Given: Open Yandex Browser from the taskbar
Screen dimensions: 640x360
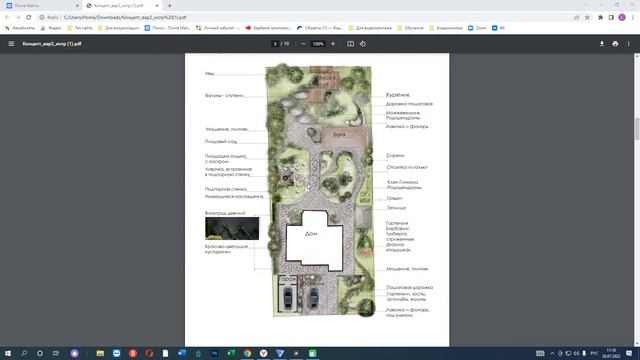Looking at the screenshot, I should click(264, 353).
